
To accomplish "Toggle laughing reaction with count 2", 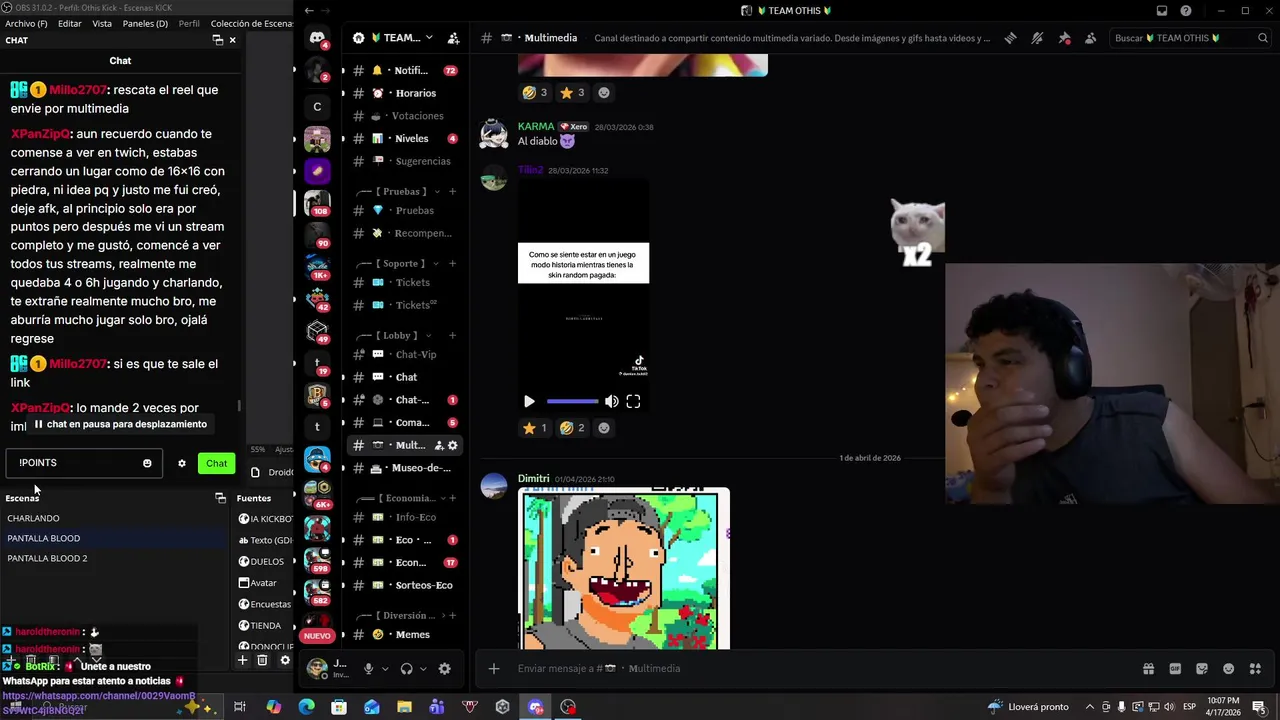I will [x=572, y=428].
